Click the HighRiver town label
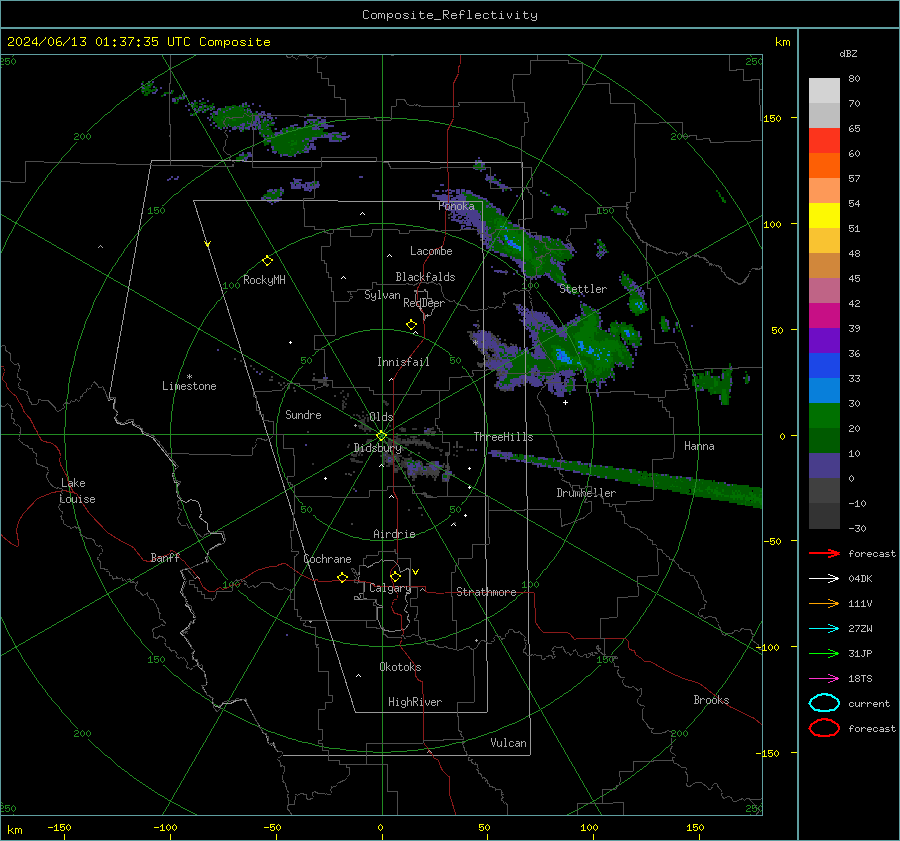The width and height of the screenshot is (900, 841). pyautogui.click(x=415, y=702)
